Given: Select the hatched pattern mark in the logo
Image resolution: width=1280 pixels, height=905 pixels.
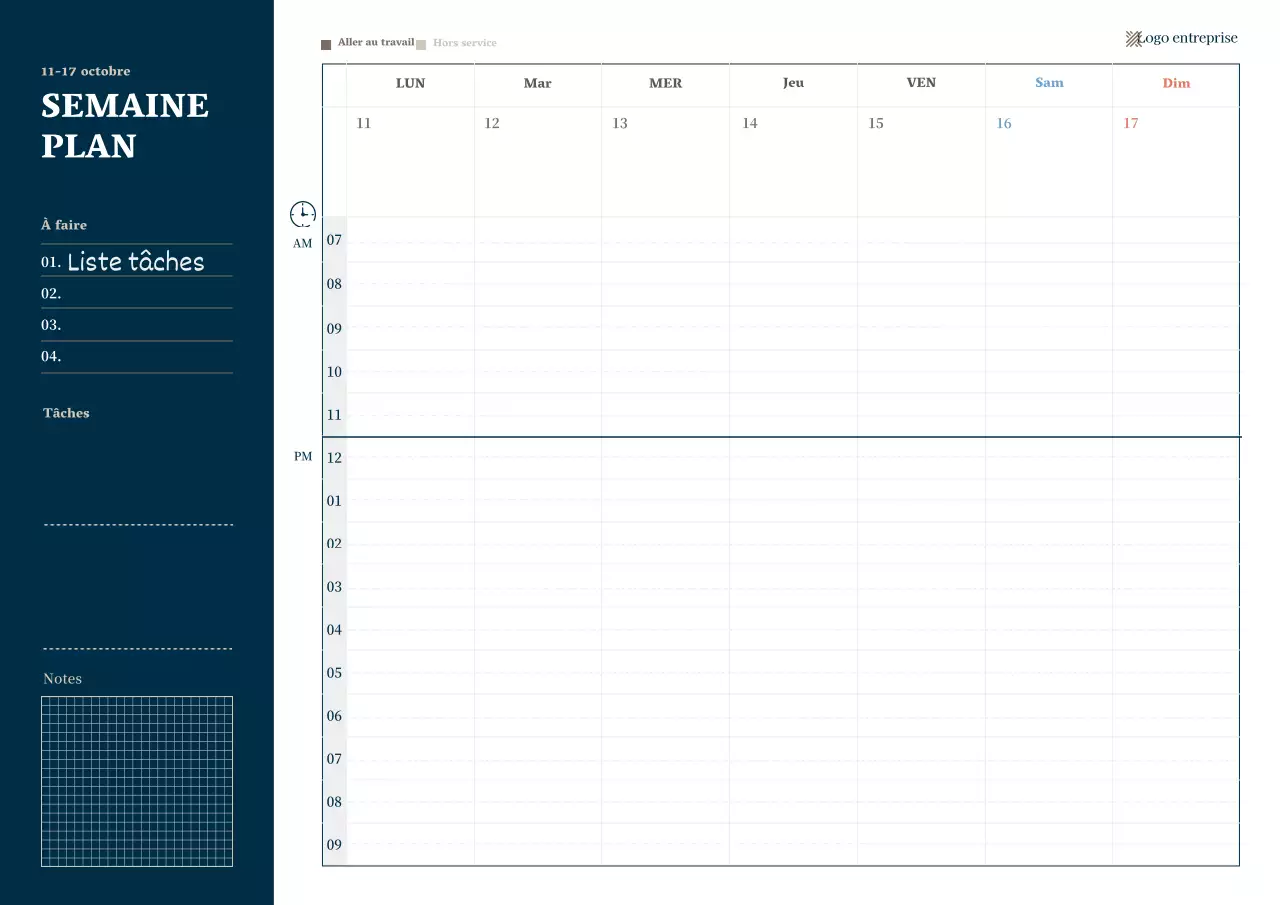Looking at the screenshot, I should (1133, 38).
